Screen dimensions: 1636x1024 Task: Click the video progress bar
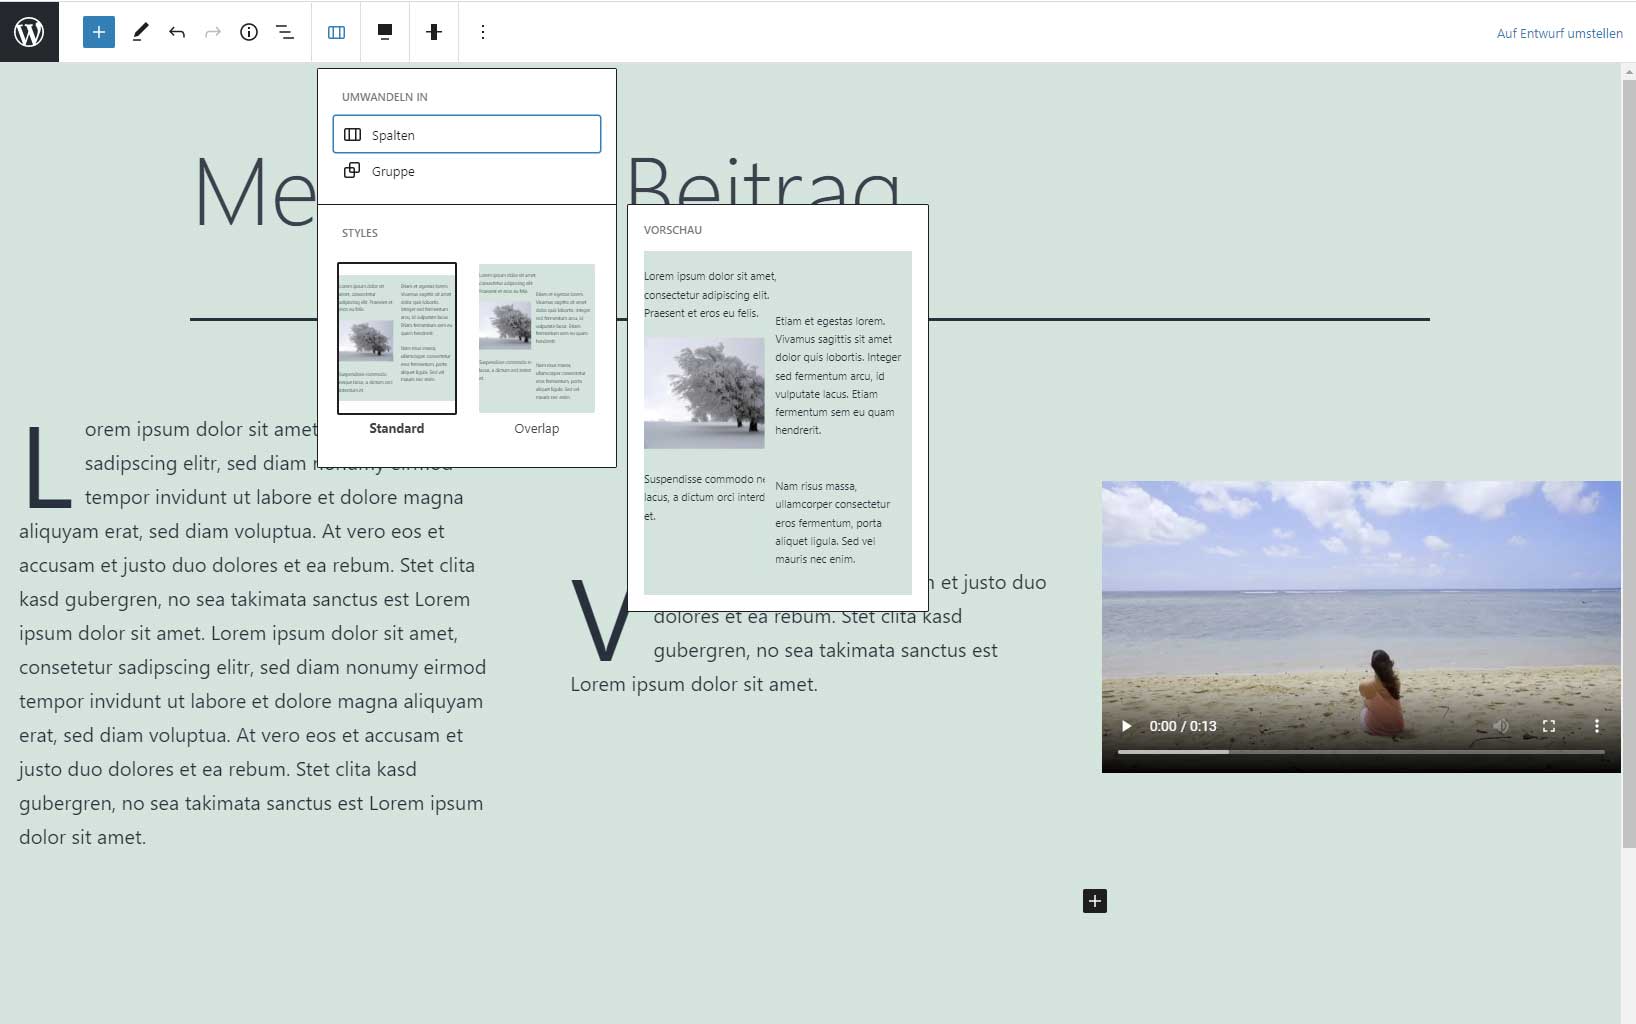click(1360, 751)
